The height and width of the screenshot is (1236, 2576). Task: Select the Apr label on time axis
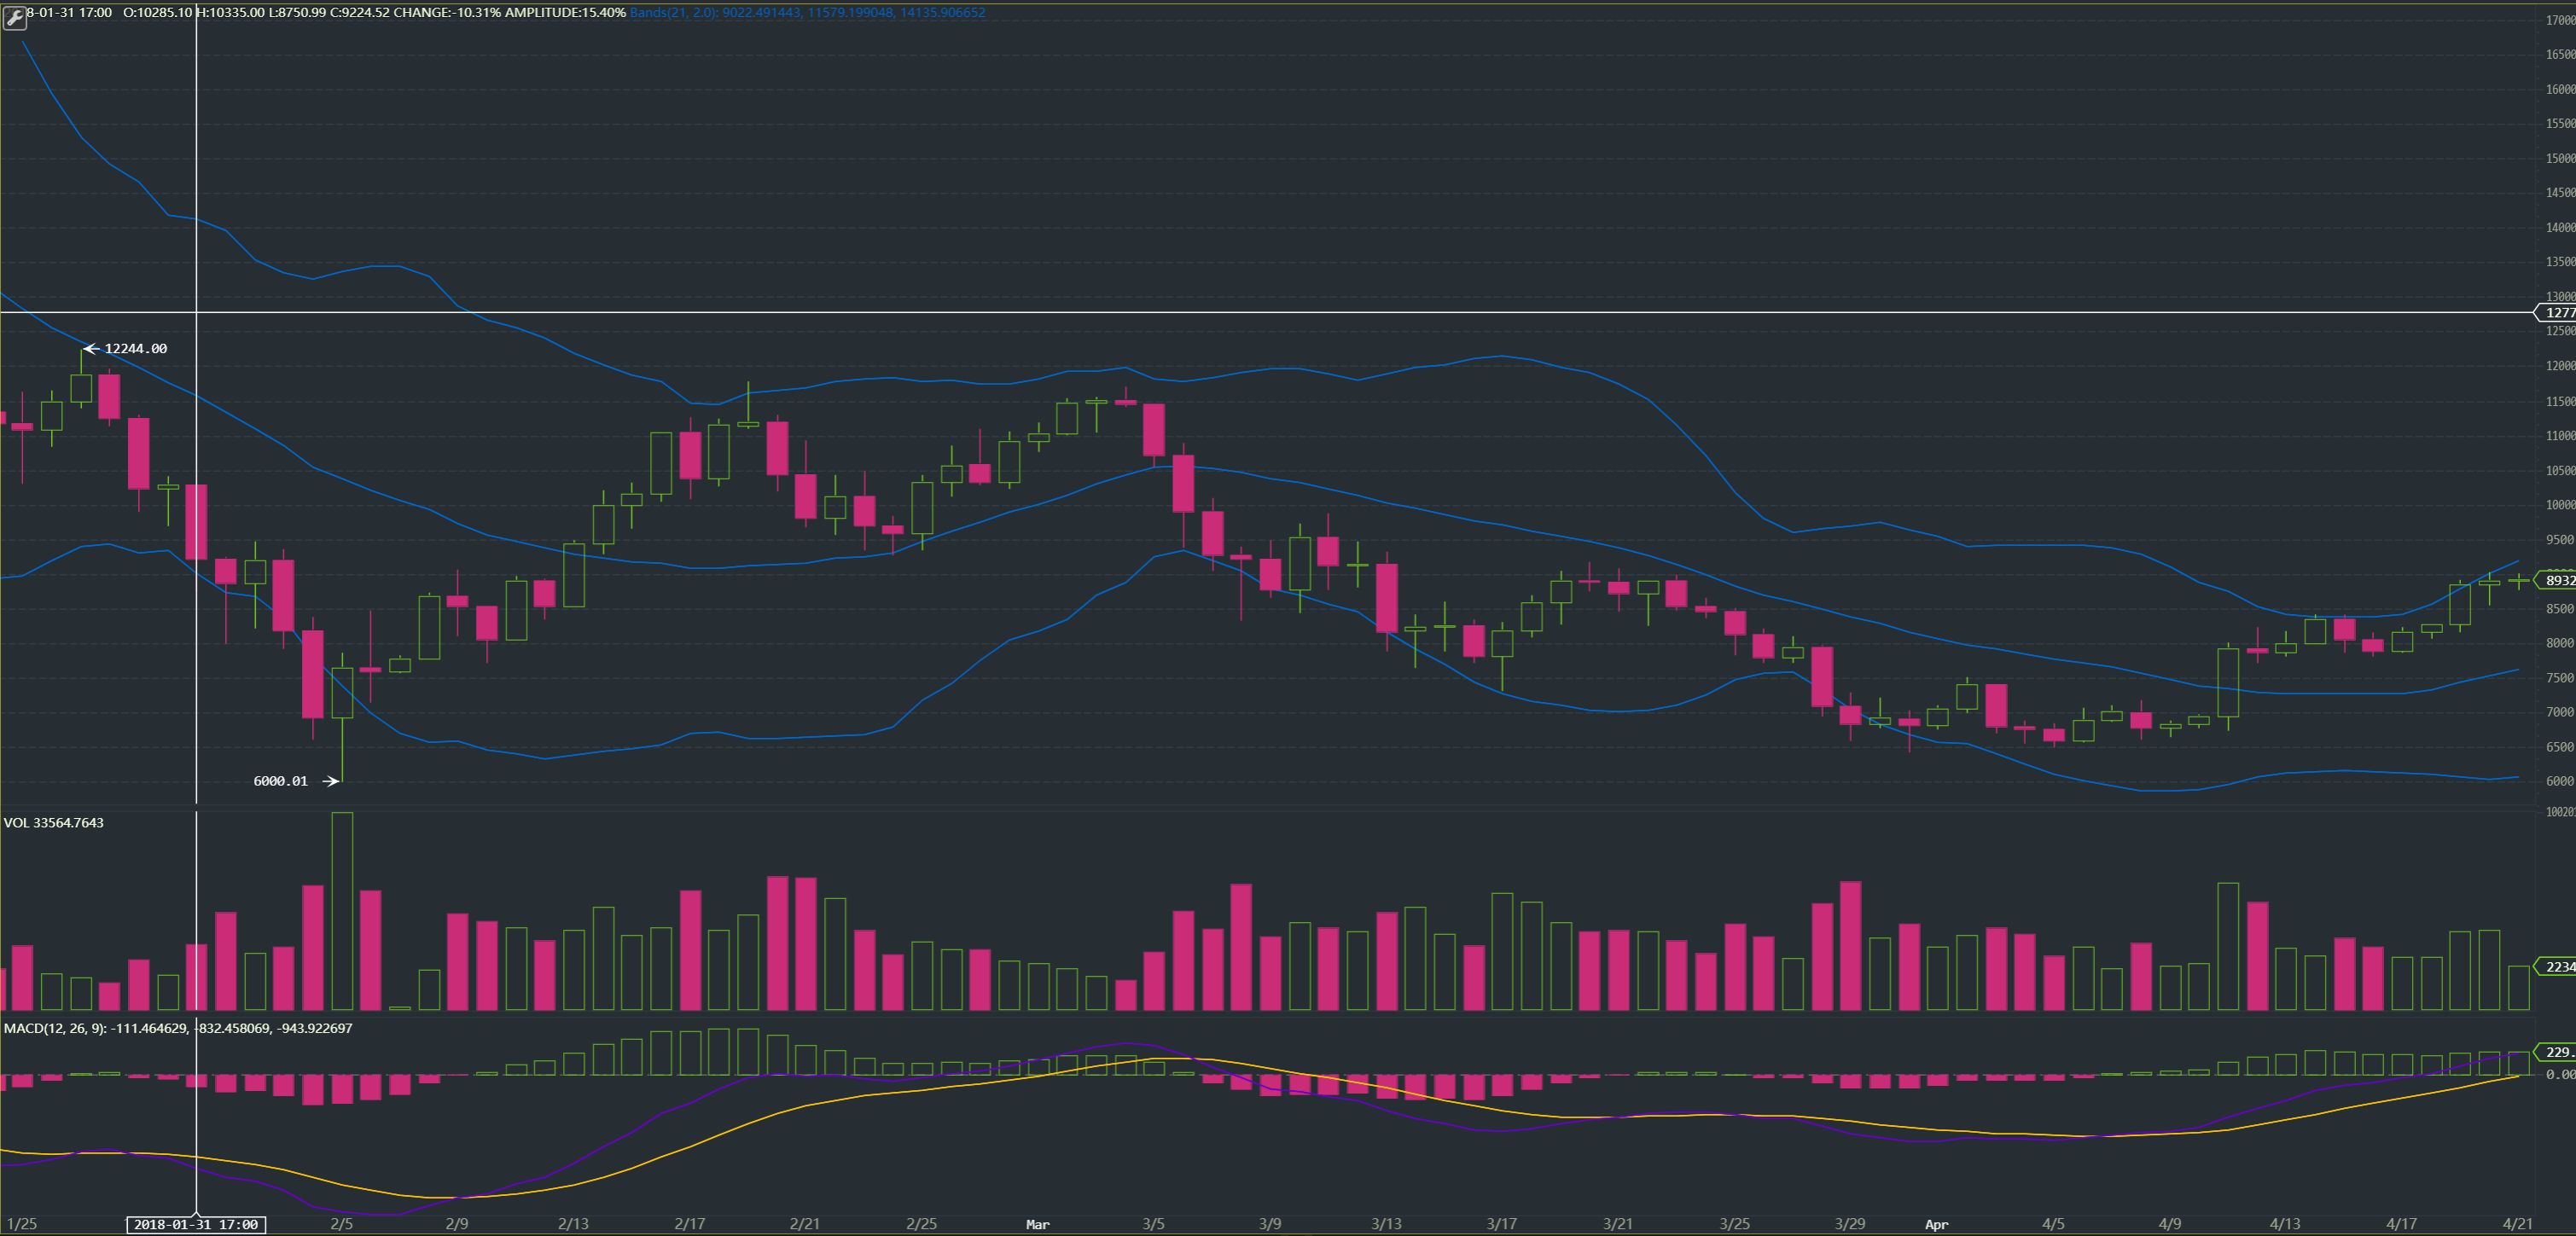[1937, 1224]
